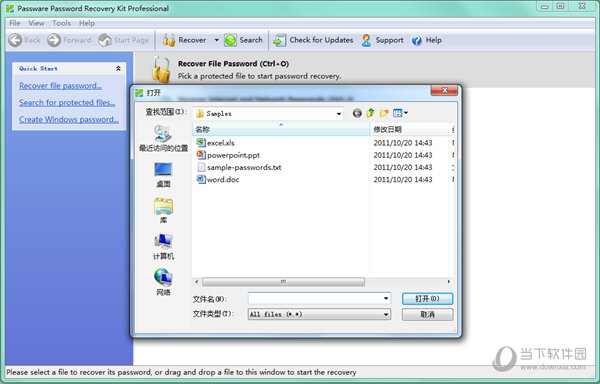
Task: Open the Tools menu
Action: coord(62,23)
